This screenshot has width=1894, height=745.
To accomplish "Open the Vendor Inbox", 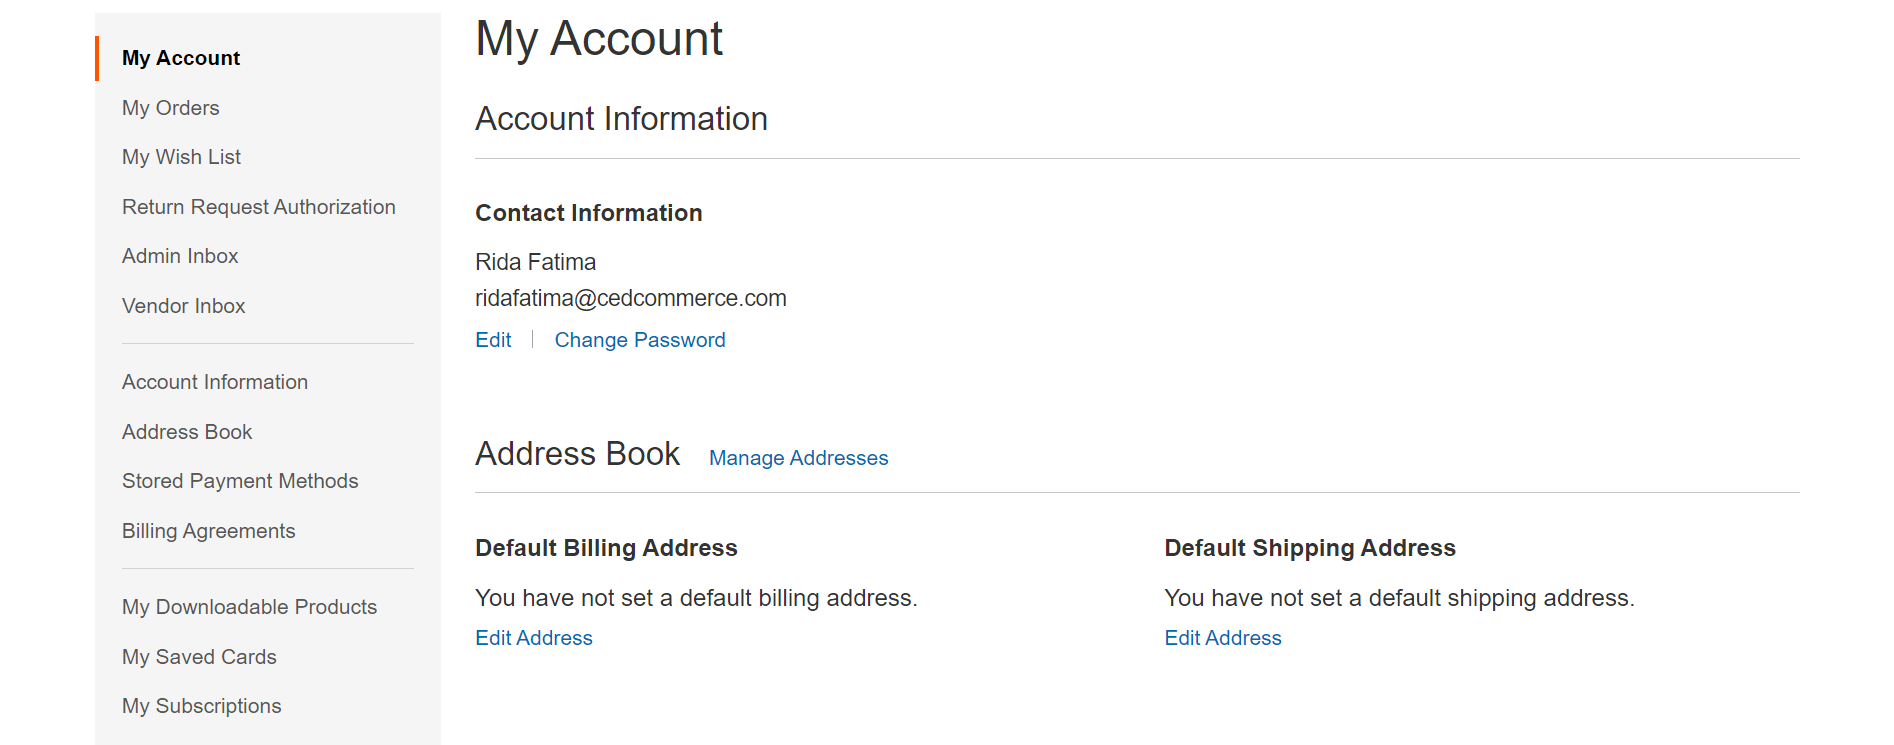I will pyautogui.click(x=183, y=306).
